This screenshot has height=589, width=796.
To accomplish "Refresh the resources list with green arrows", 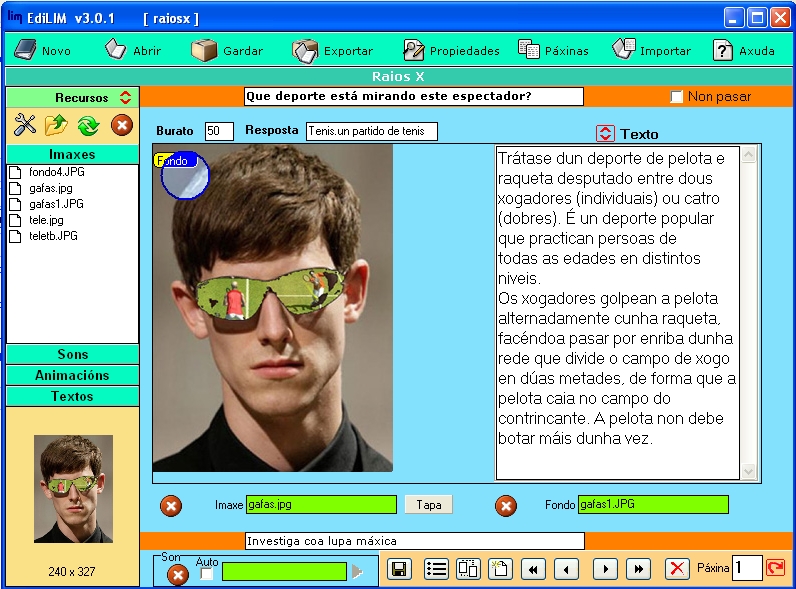I will click(88, 125).
